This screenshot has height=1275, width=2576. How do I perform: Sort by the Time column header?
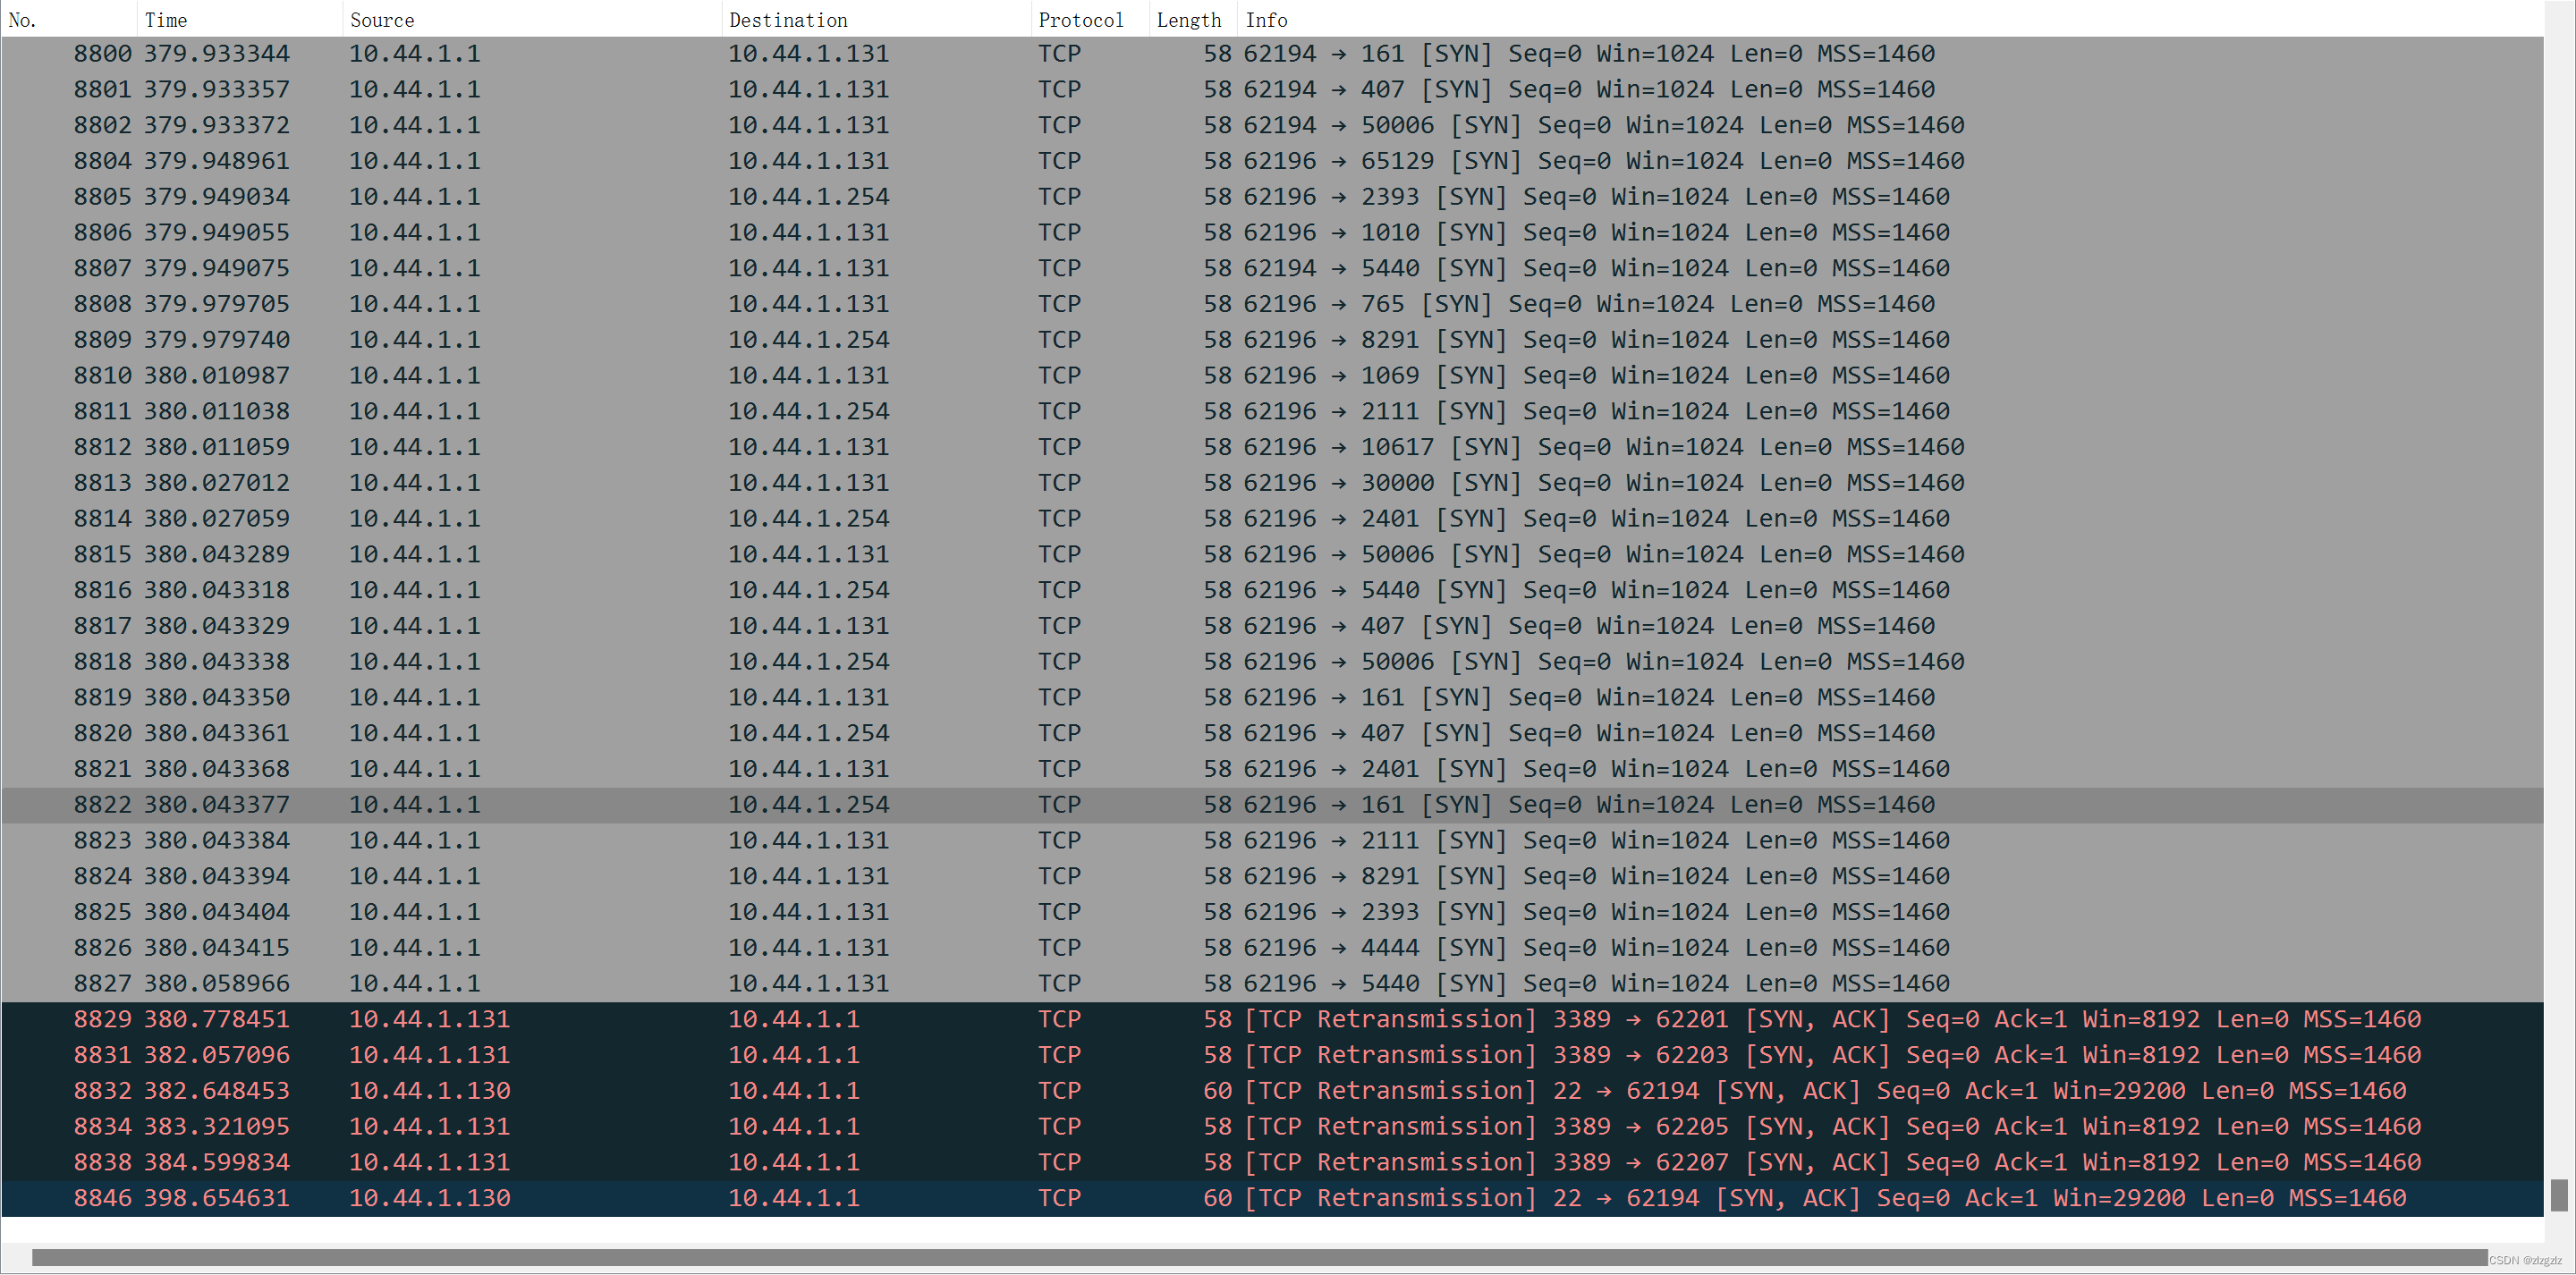[165, 20]
